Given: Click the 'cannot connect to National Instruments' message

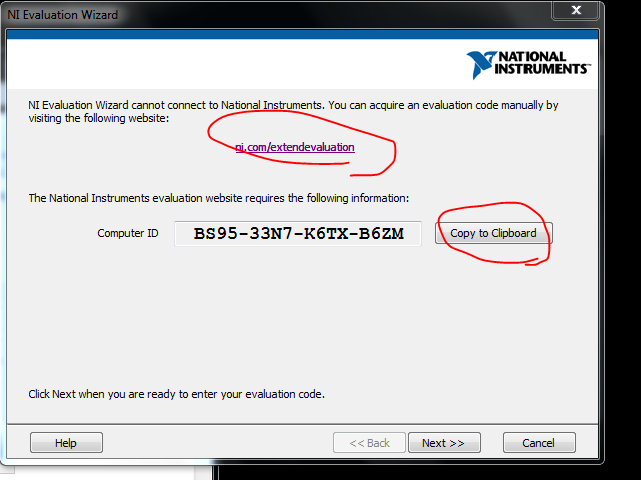Looking at the screenshot, I should [293, 112].
